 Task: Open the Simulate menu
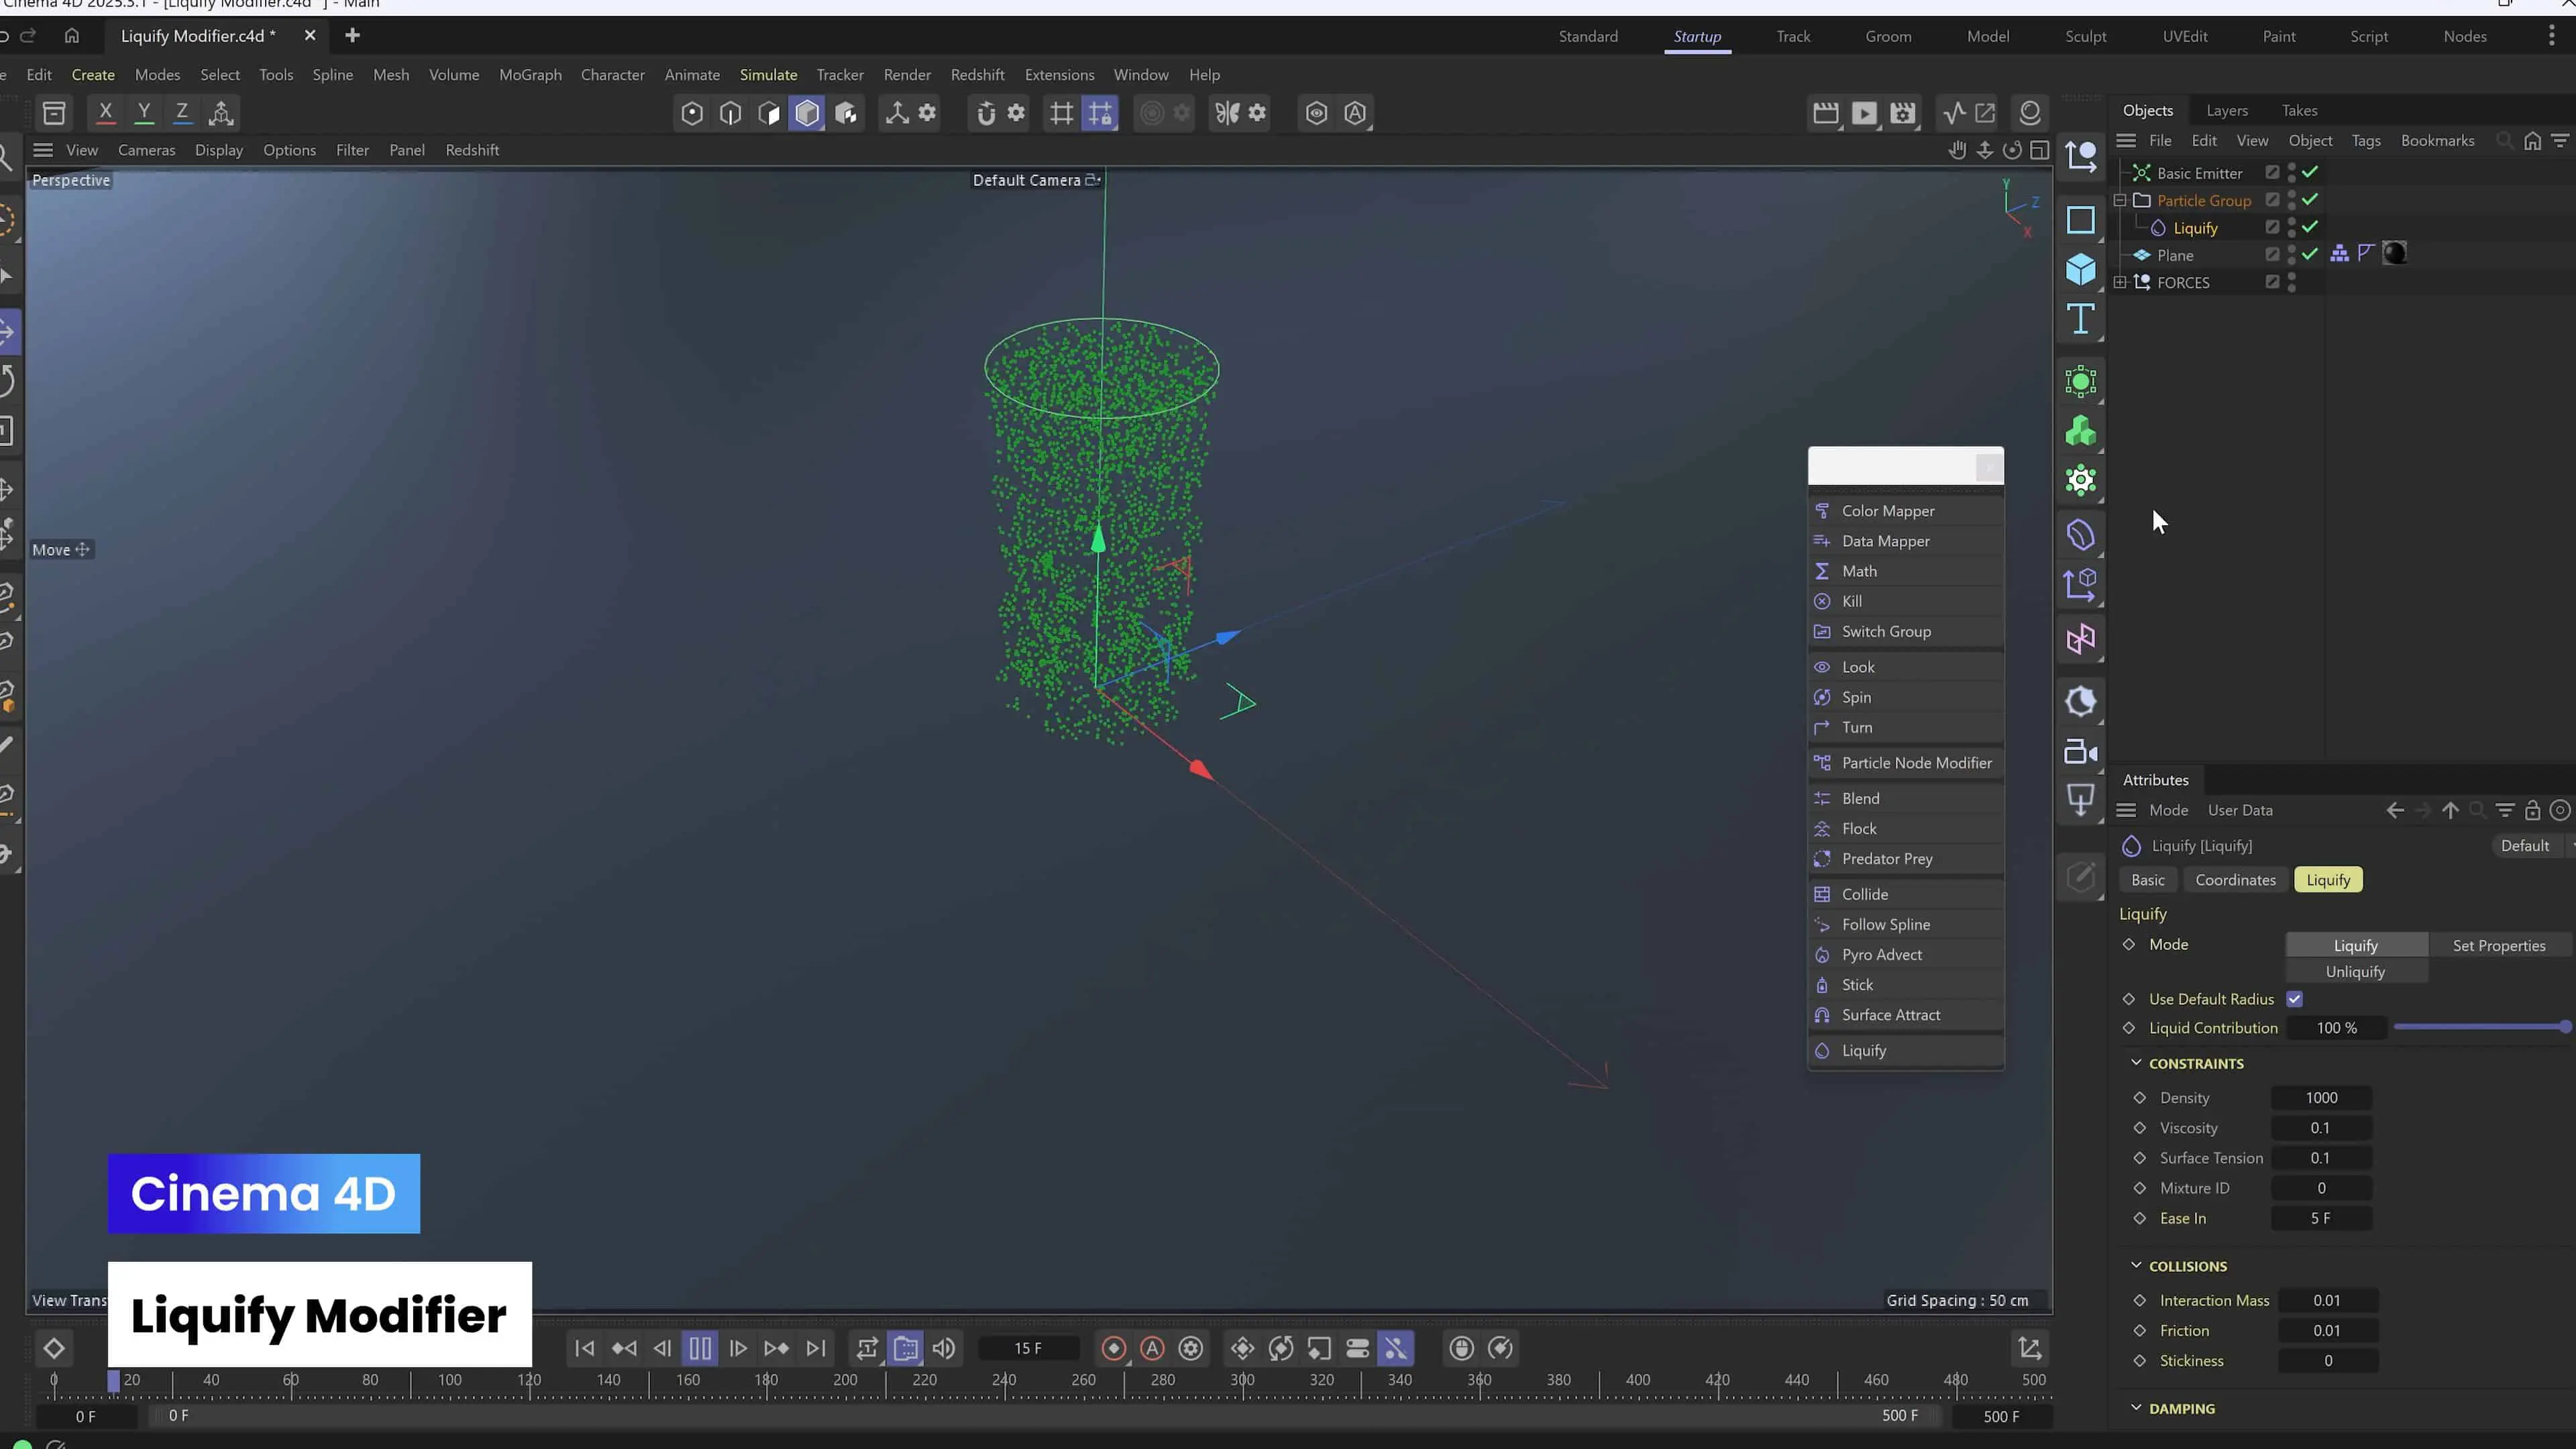tap(768, 75)
